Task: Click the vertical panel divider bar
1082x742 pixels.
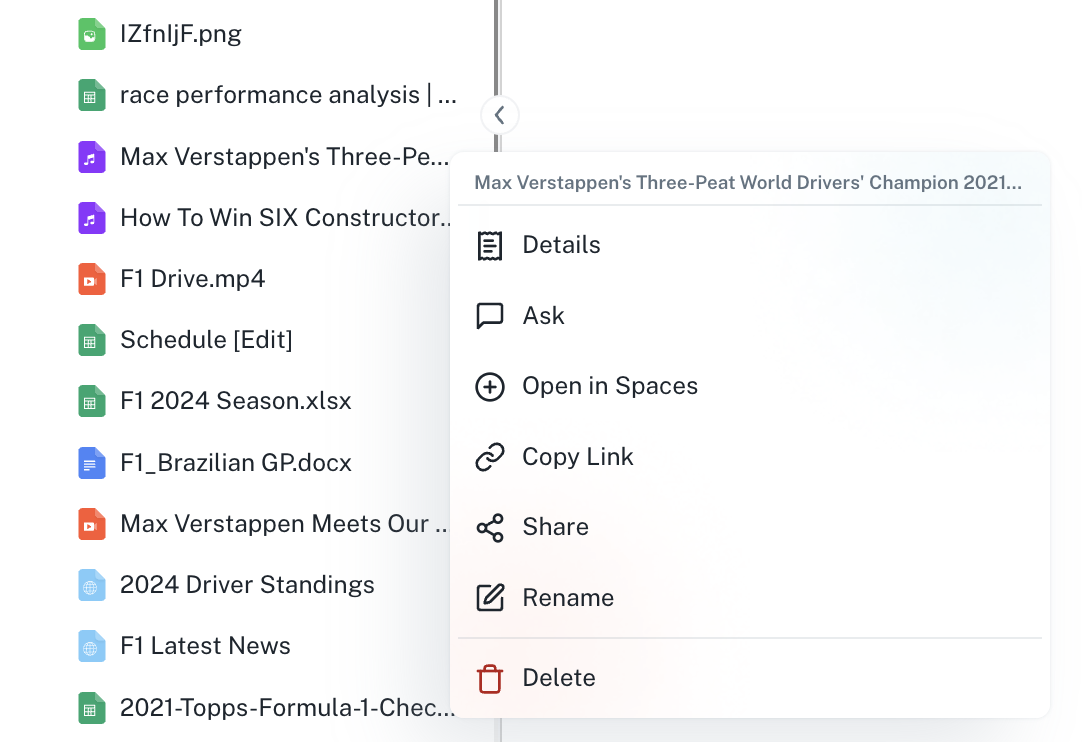Action: tap(498, 48)
